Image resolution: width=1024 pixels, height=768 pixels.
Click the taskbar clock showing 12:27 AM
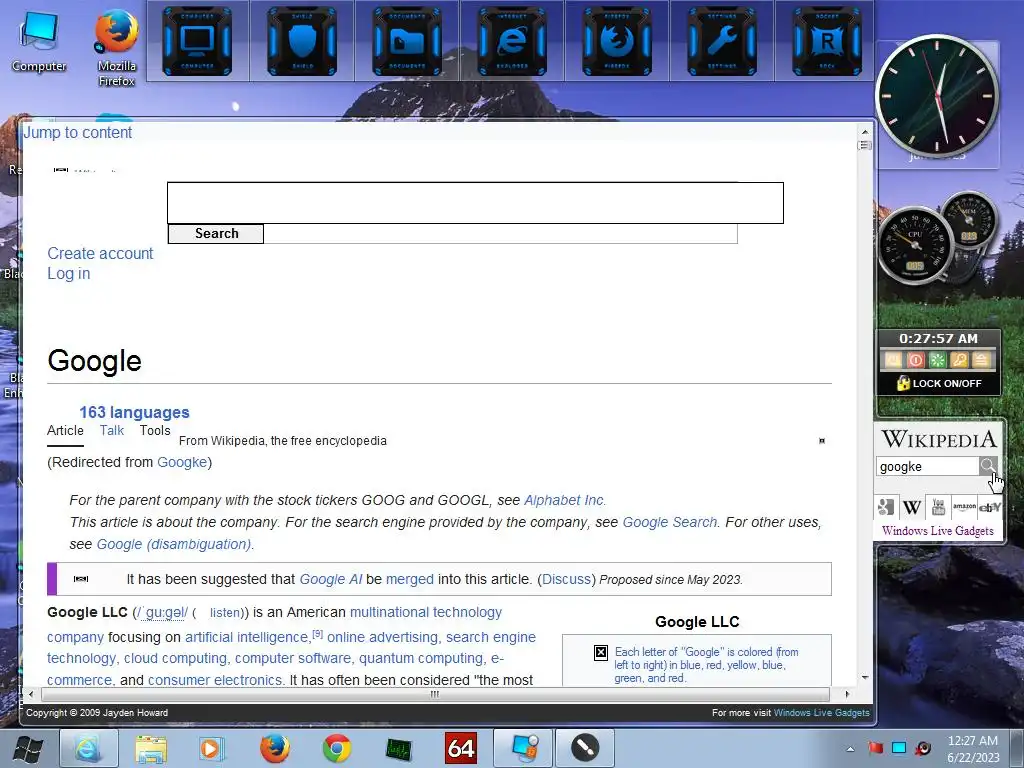pos(973,749)
